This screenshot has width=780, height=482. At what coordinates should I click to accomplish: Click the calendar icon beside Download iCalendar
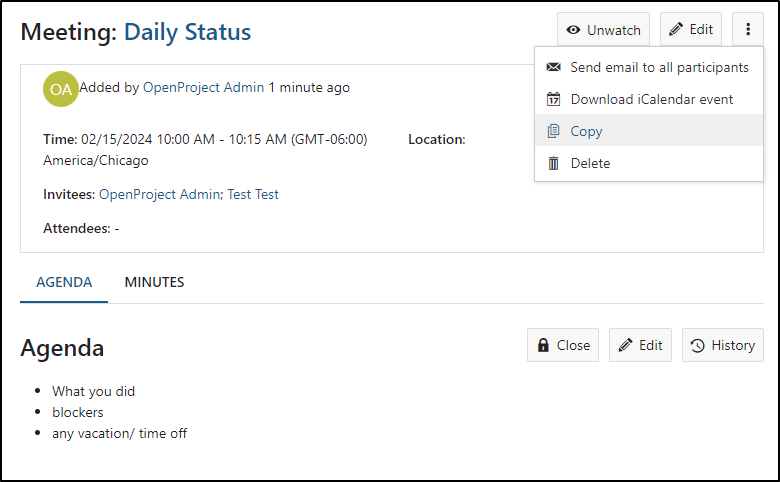point(553,99)
